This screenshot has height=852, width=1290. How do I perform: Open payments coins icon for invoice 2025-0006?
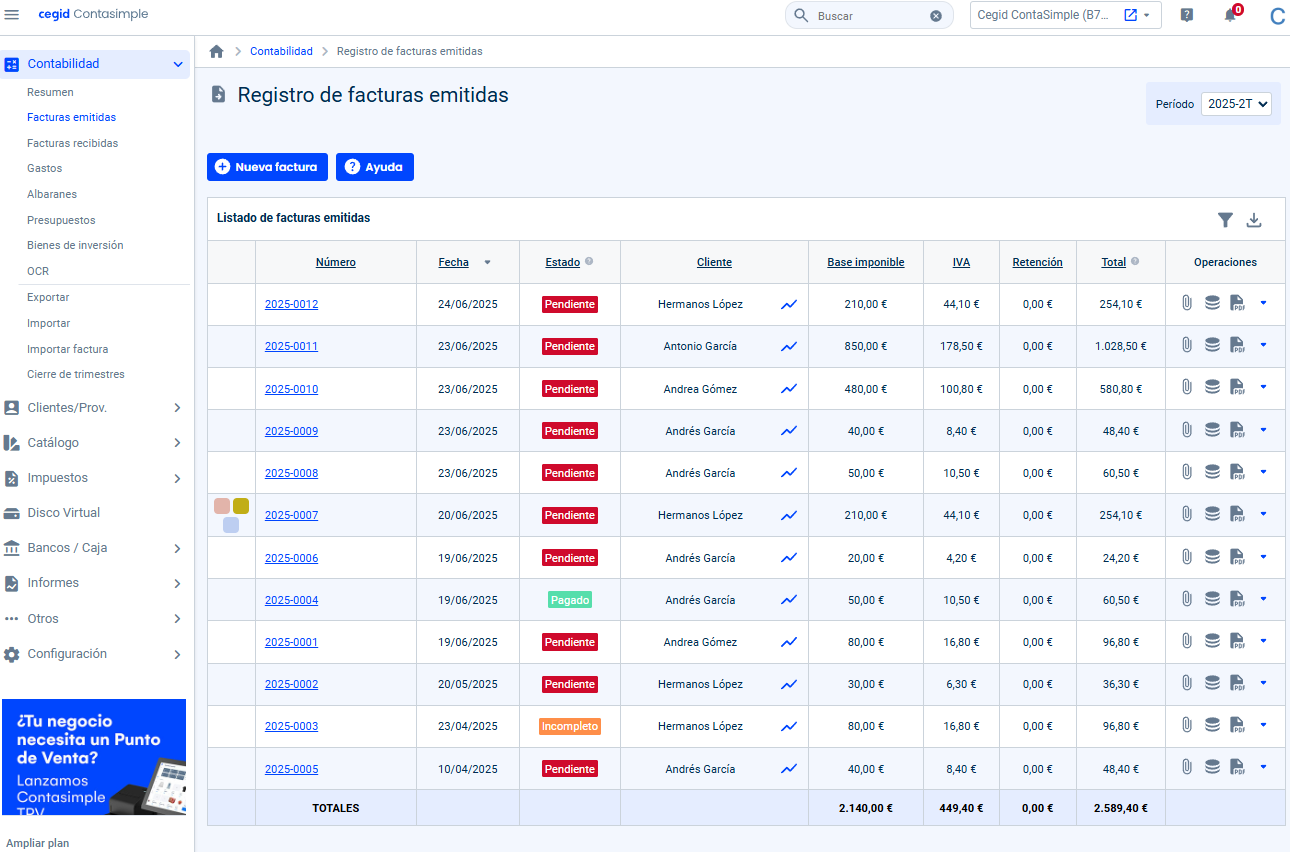[1212, 557]
